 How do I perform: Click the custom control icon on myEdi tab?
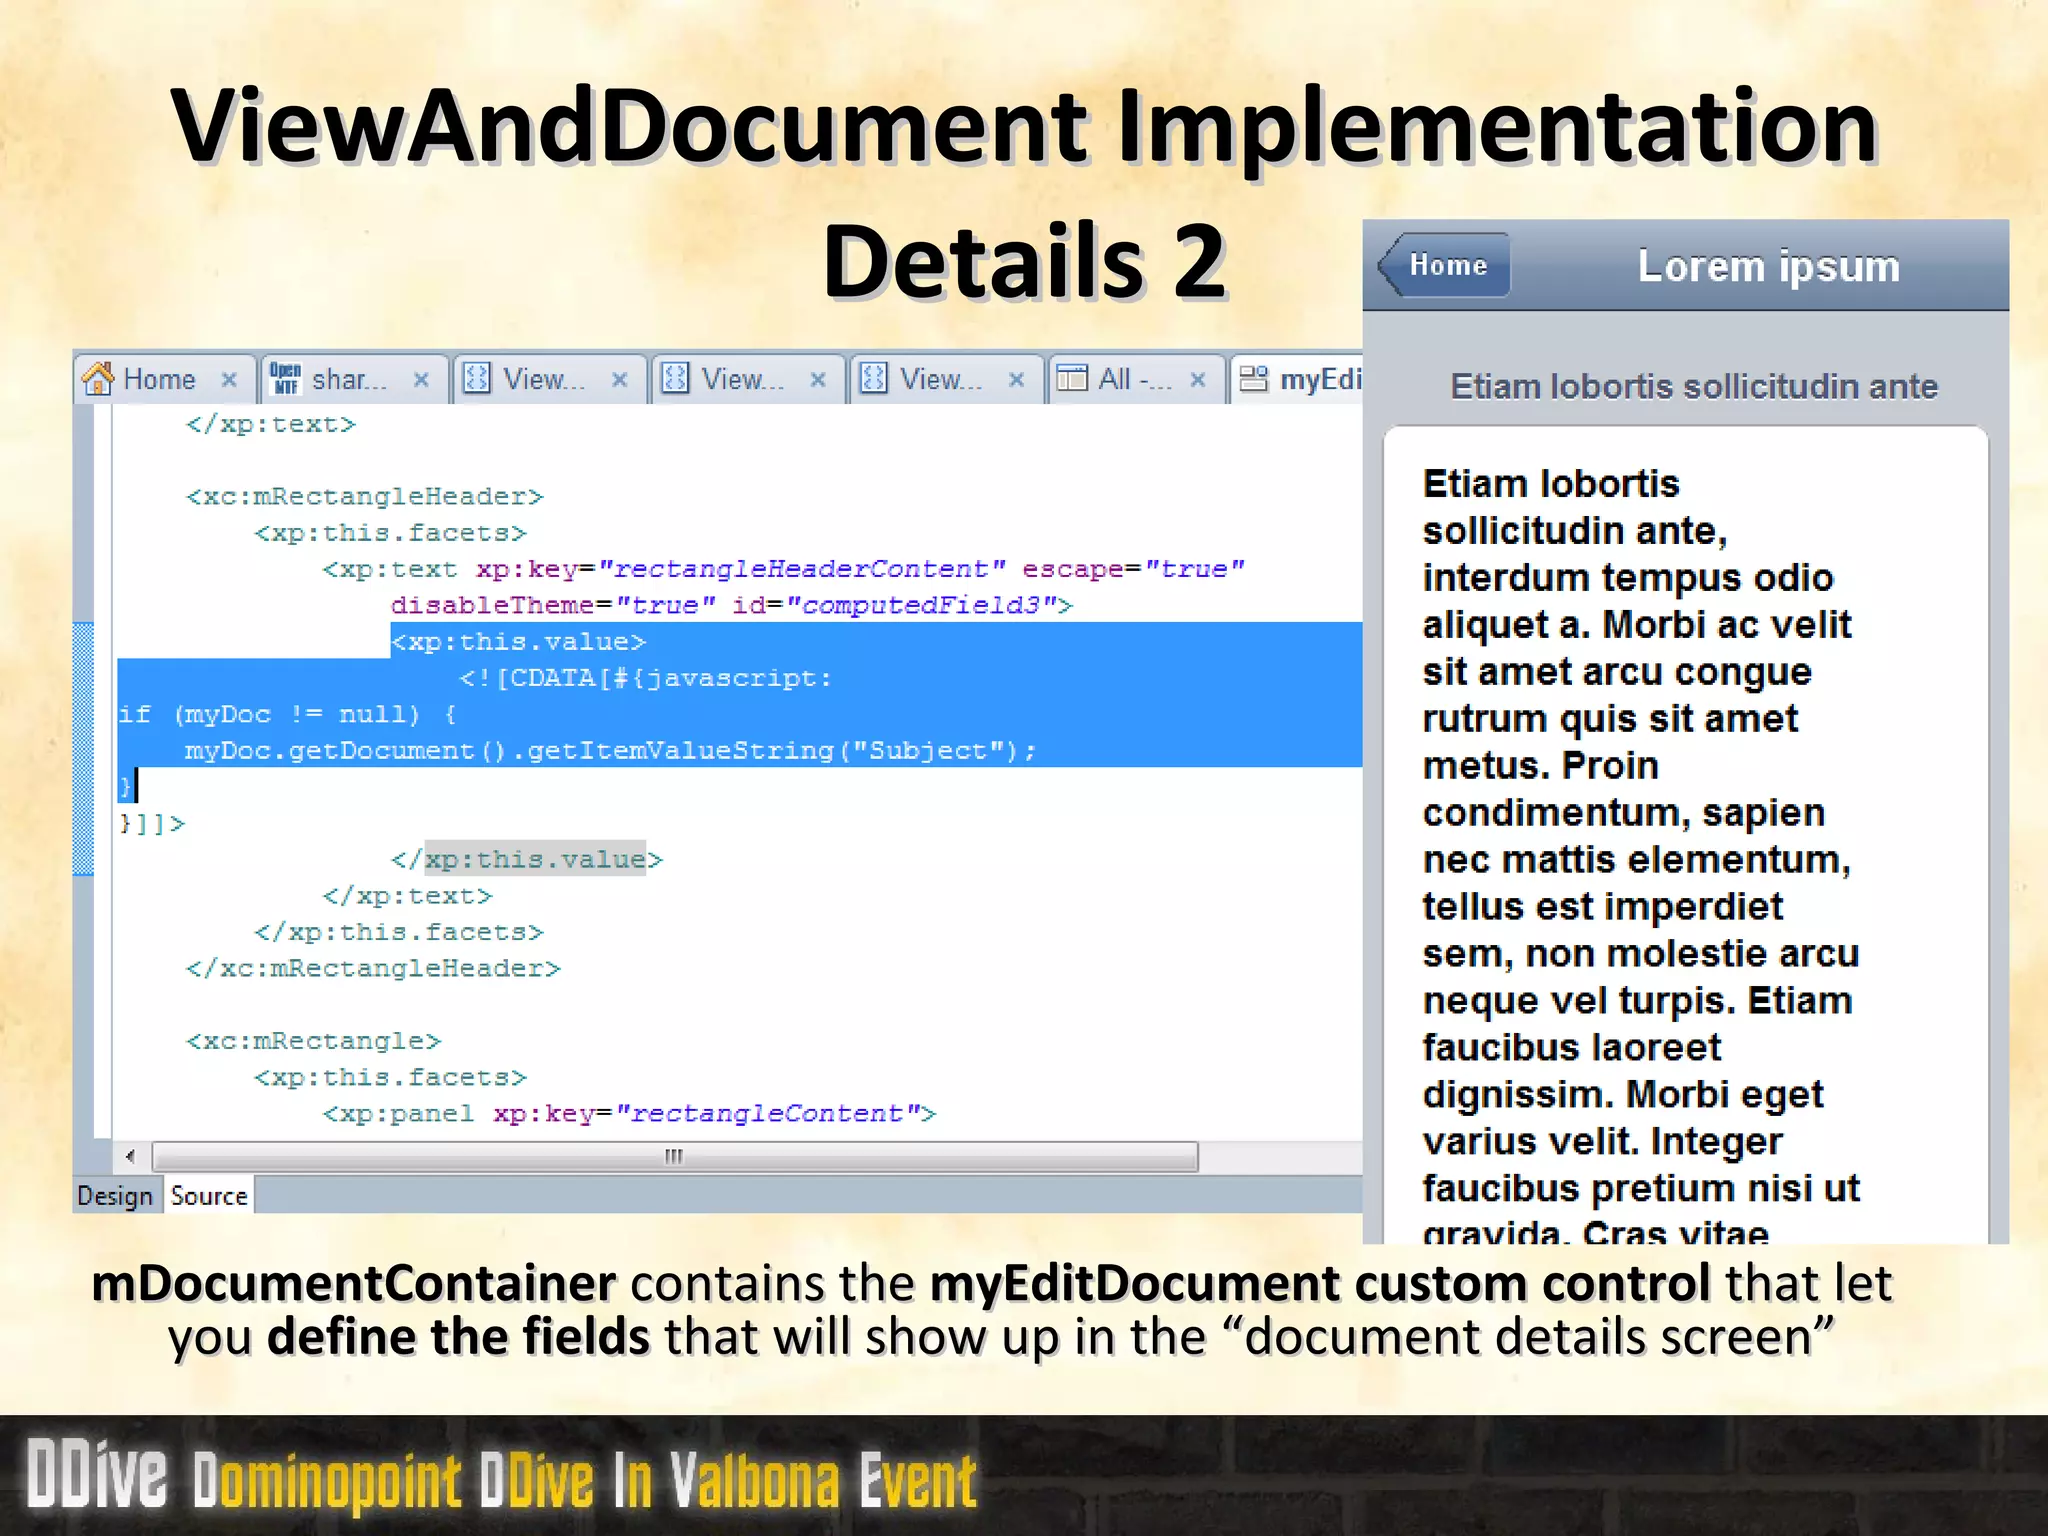1253,379
